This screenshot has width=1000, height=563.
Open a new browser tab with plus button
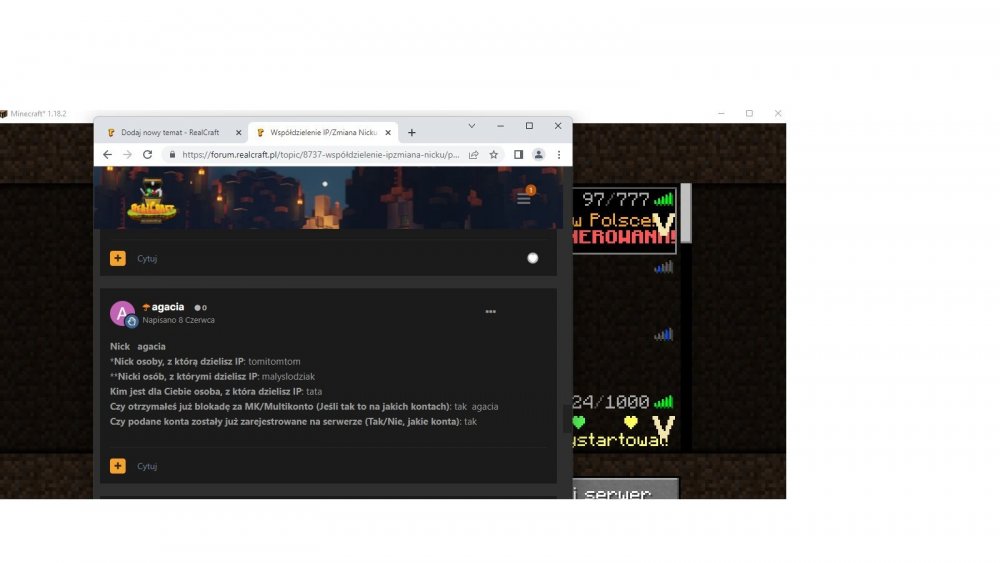(x=411, y=132)
